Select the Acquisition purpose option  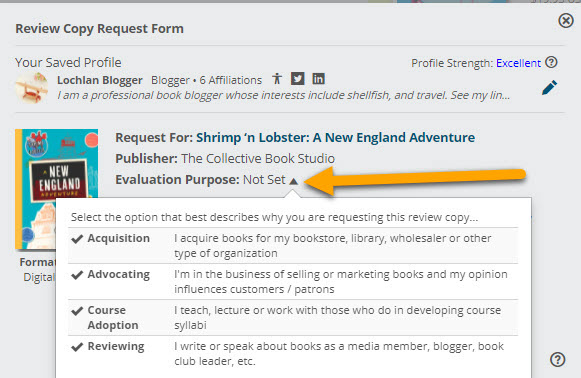(x=293, y=246)
